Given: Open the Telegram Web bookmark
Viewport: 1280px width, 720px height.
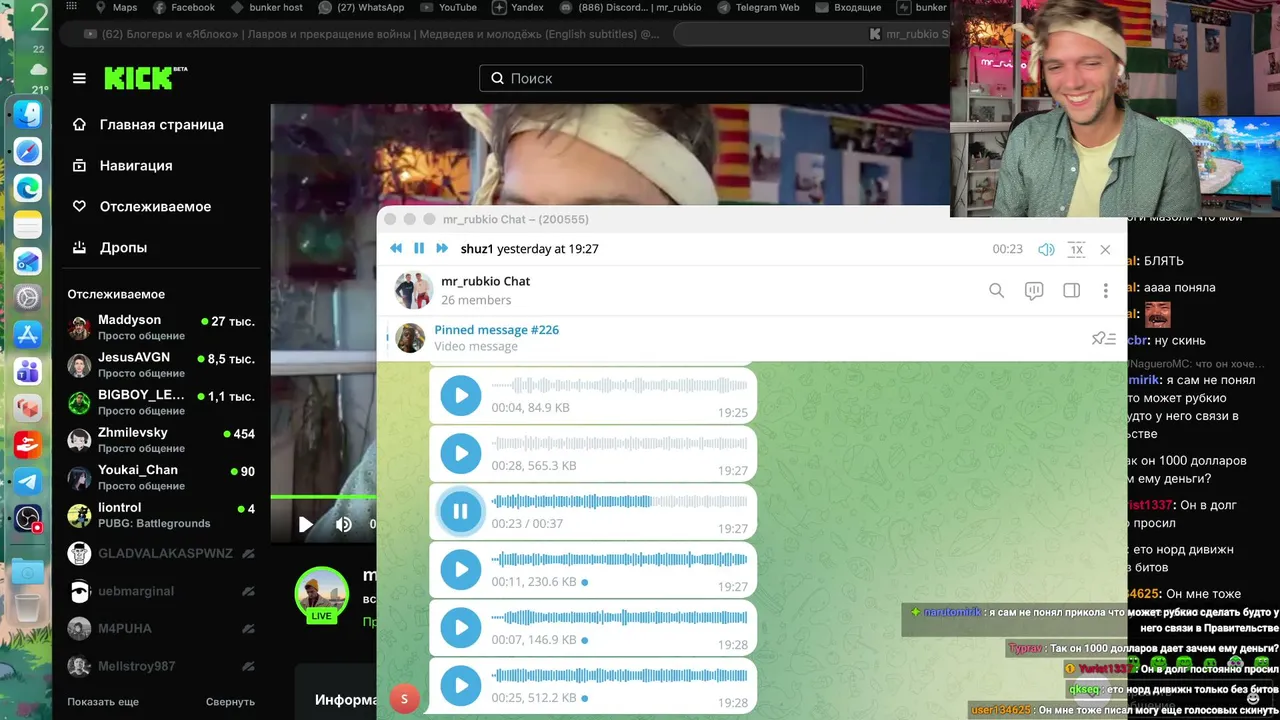Looking at the screenshot, I should coord(758,8).
